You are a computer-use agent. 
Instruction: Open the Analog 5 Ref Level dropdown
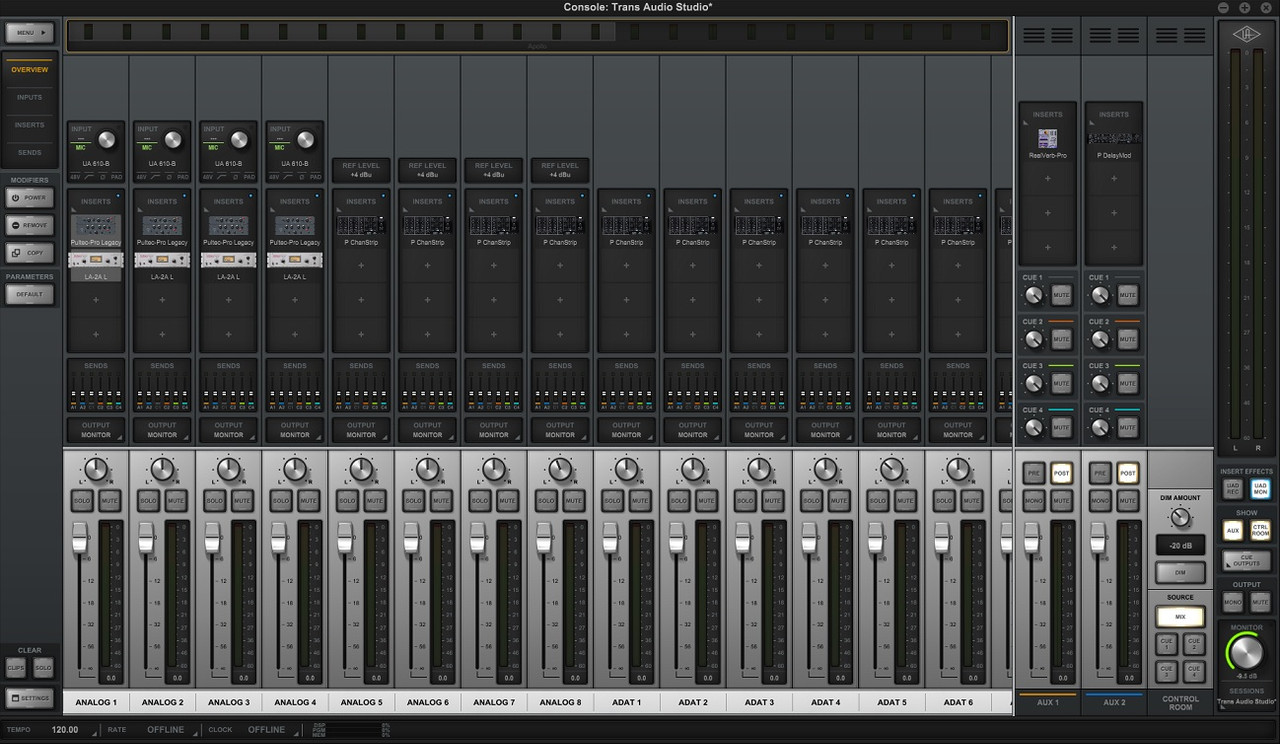(x=361, y=170)
